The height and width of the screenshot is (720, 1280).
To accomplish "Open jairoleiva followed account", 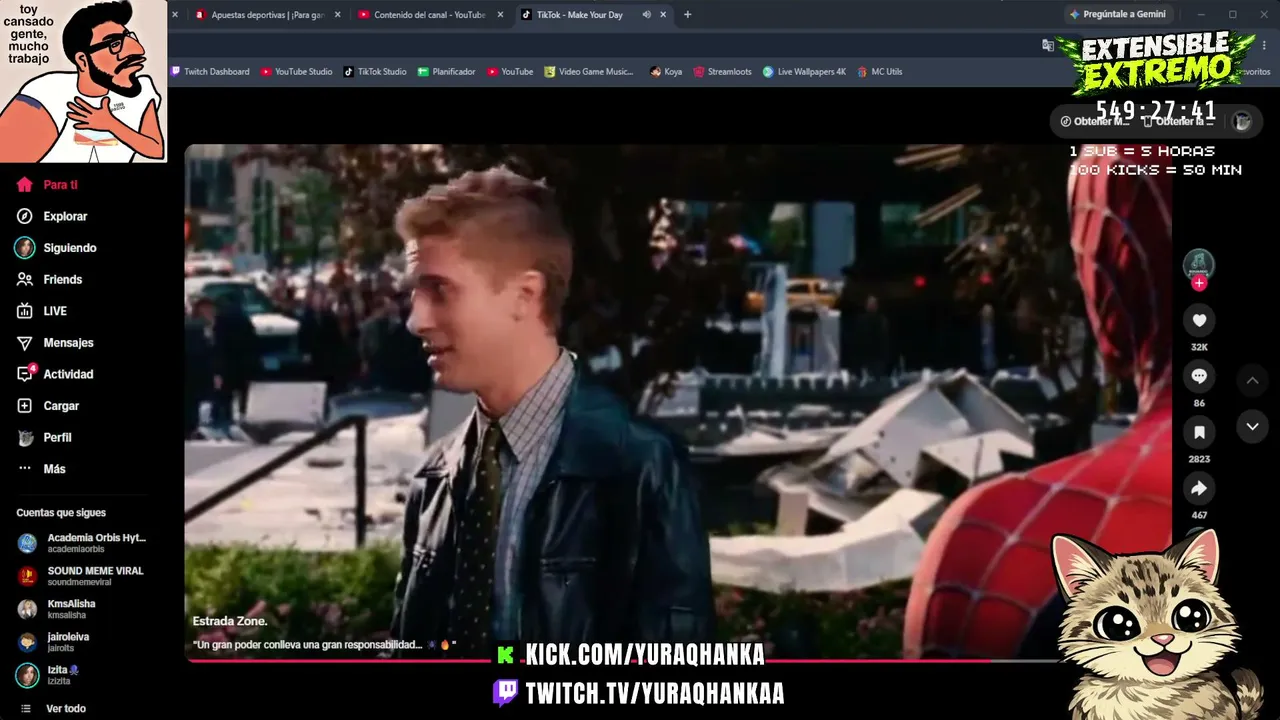I will tap(54, 642).
